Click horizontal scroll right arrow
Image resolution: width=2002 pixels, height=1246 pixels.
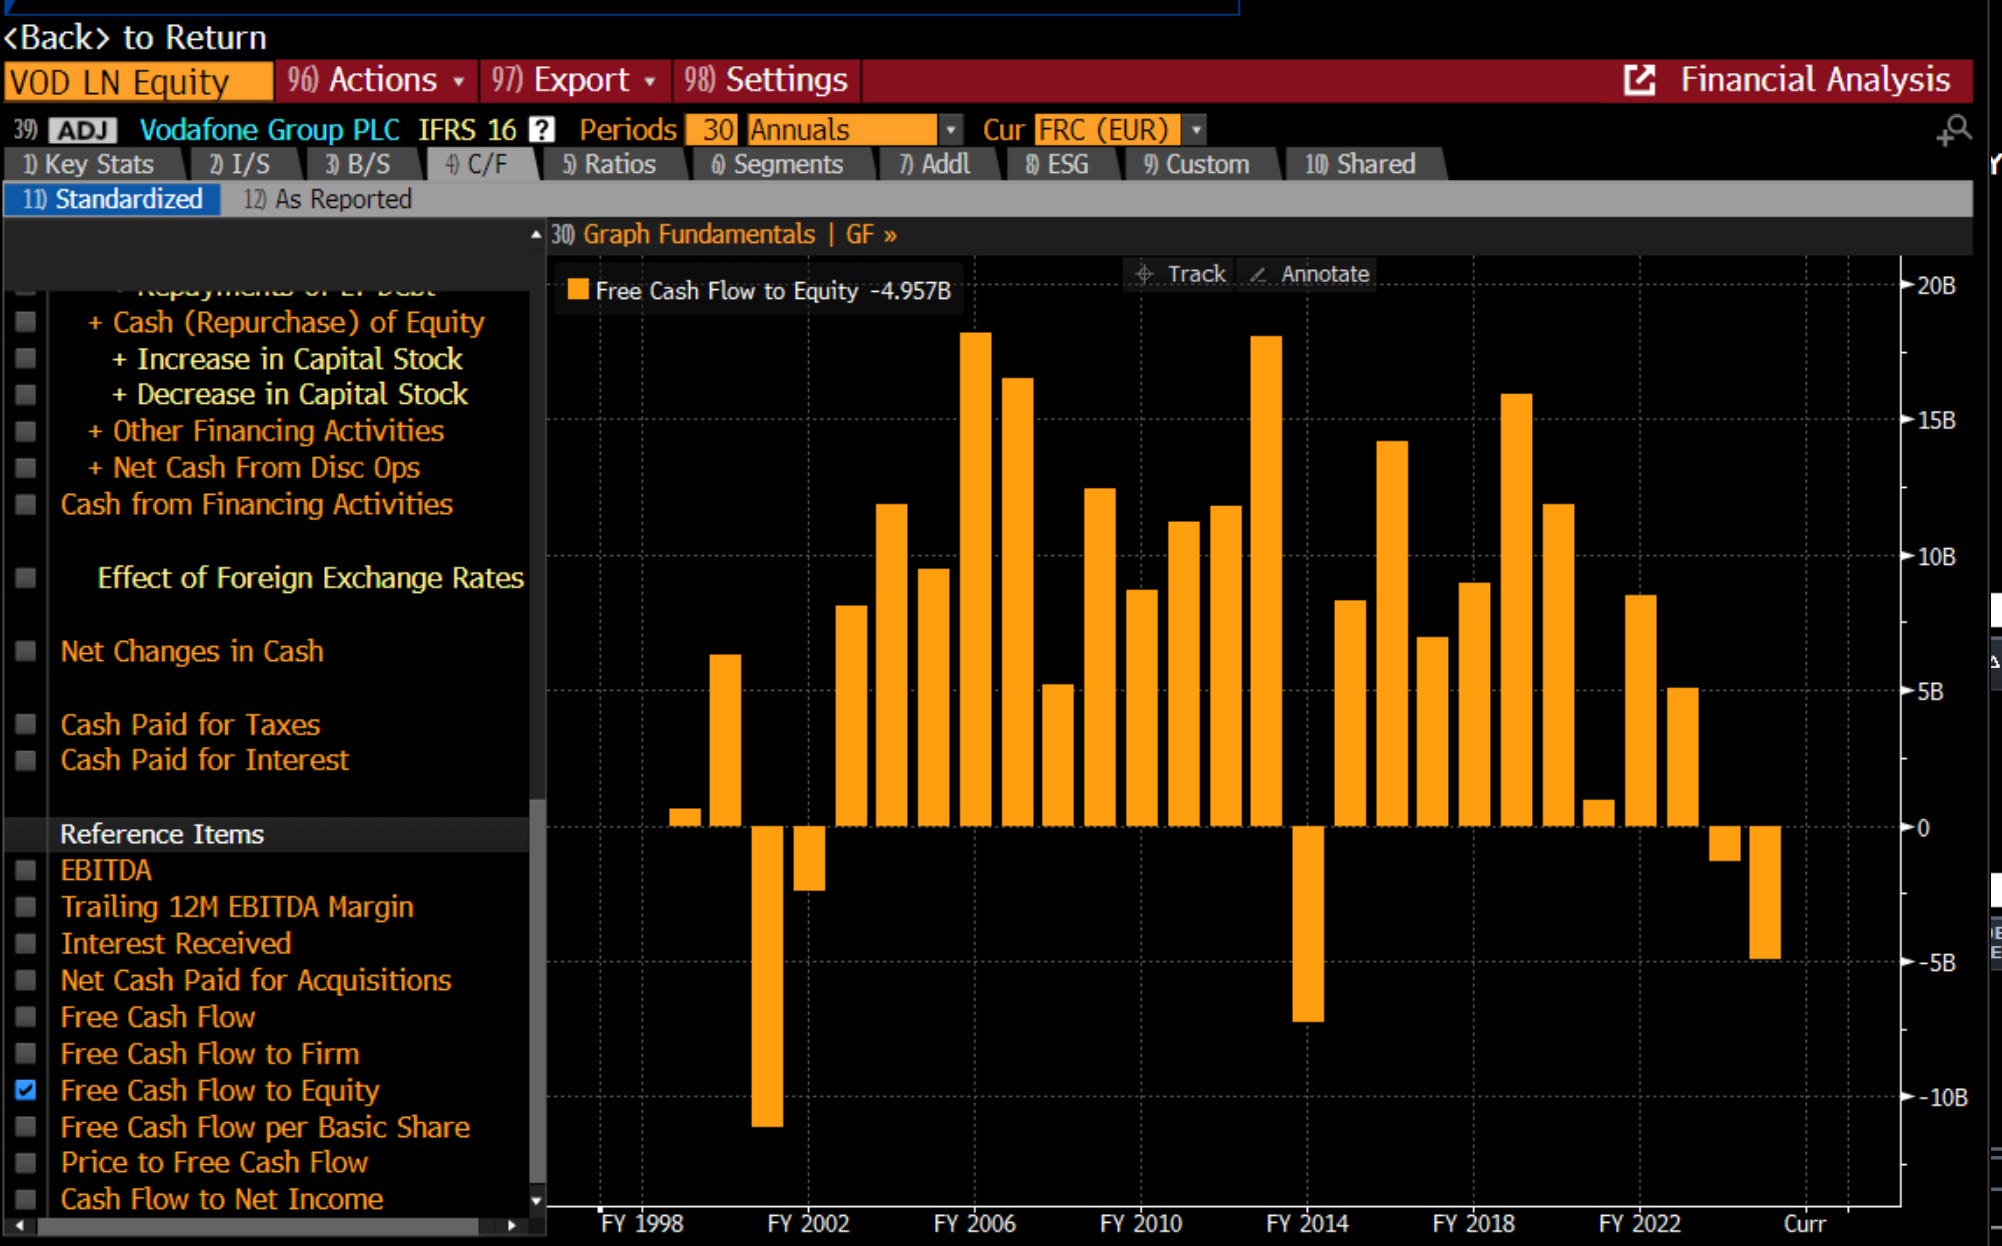(512, 1225)
